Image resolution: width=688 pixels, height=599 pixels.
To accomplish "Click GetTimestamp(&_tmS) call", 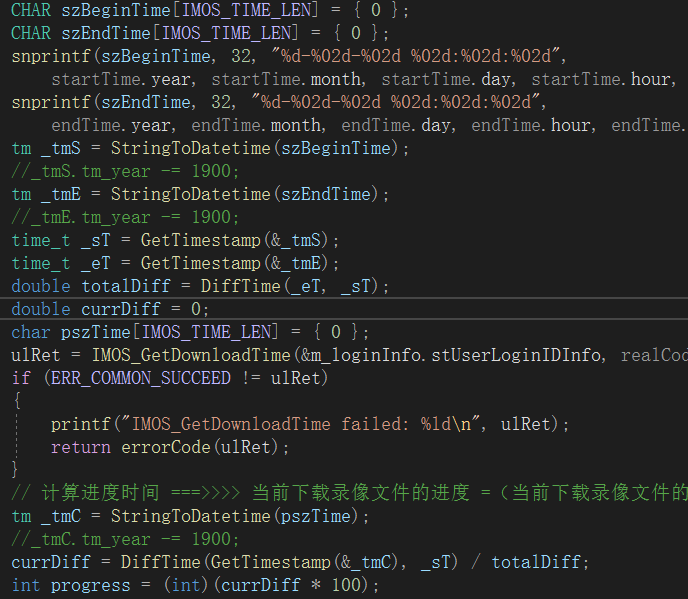I will (x=234, y=240).
